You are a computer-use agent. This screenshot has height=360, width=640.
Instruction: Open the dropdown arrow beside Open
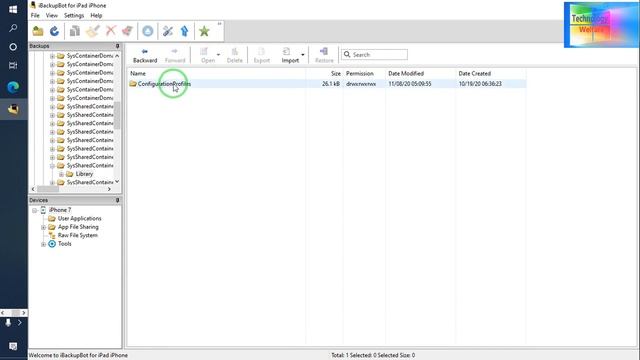point(218,55)
